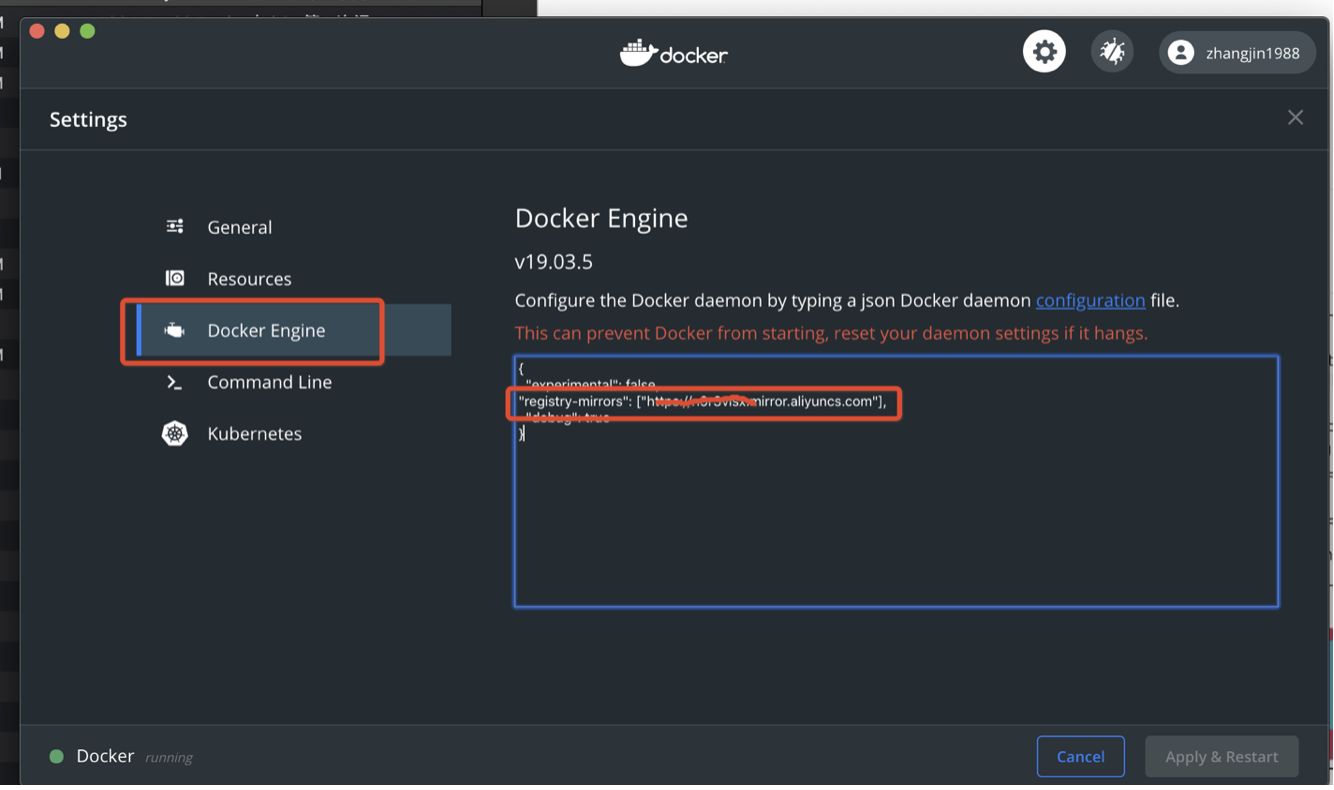Screen dimensions: 1334x790
Task: Click the "debug" line in the editor
Action: coord(567,418)
